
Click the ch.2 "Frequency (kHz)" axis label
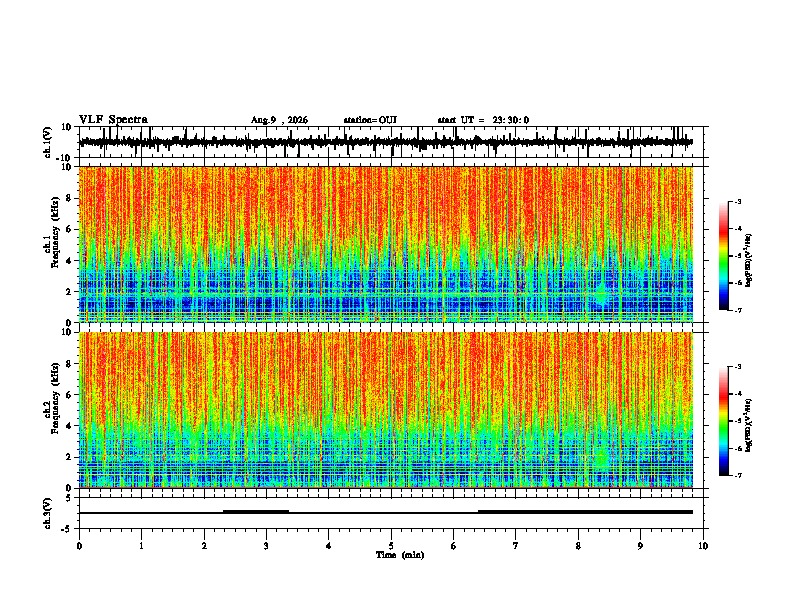point(55,398)
